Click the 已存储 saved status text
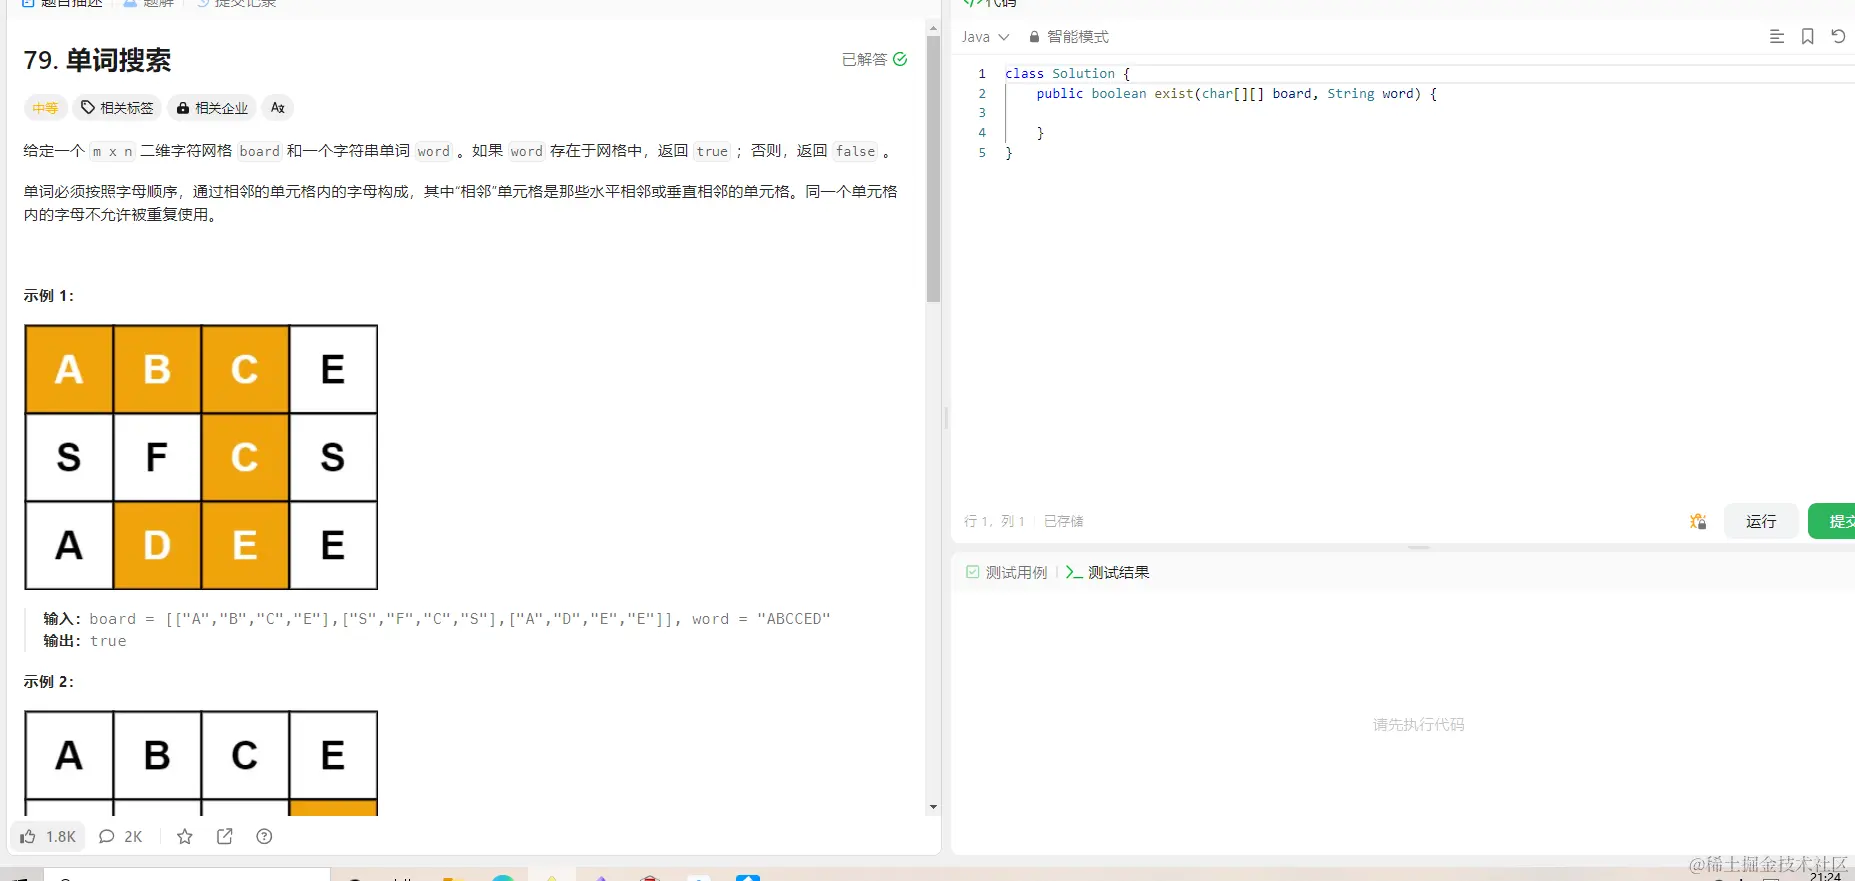Viewport: 1855px width, 881px height. coord(1064,521)
